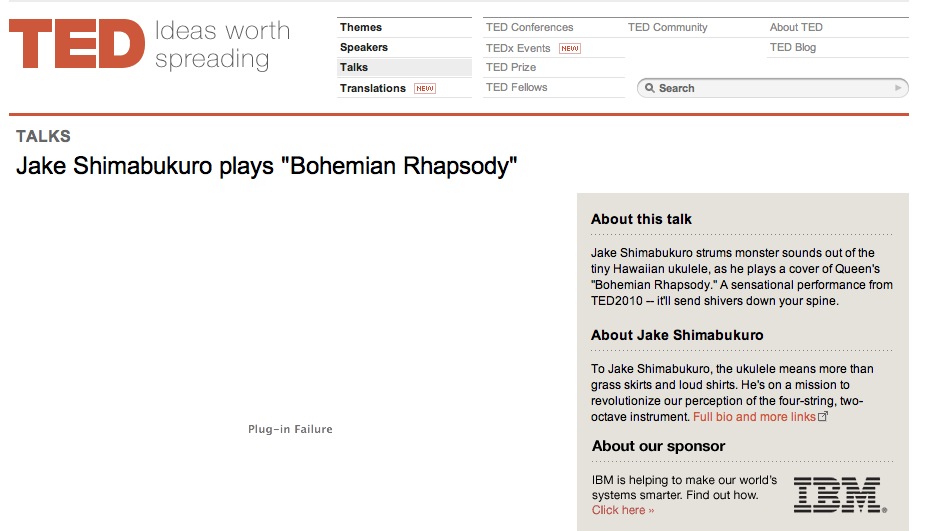Click the Ideas worth spreading tagline
Image resolution: width=930 pixels, height=531 pixels.
222,44
